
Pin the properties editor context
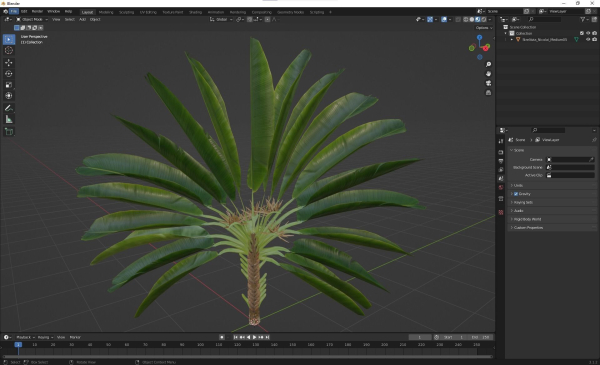coord(594,140)
